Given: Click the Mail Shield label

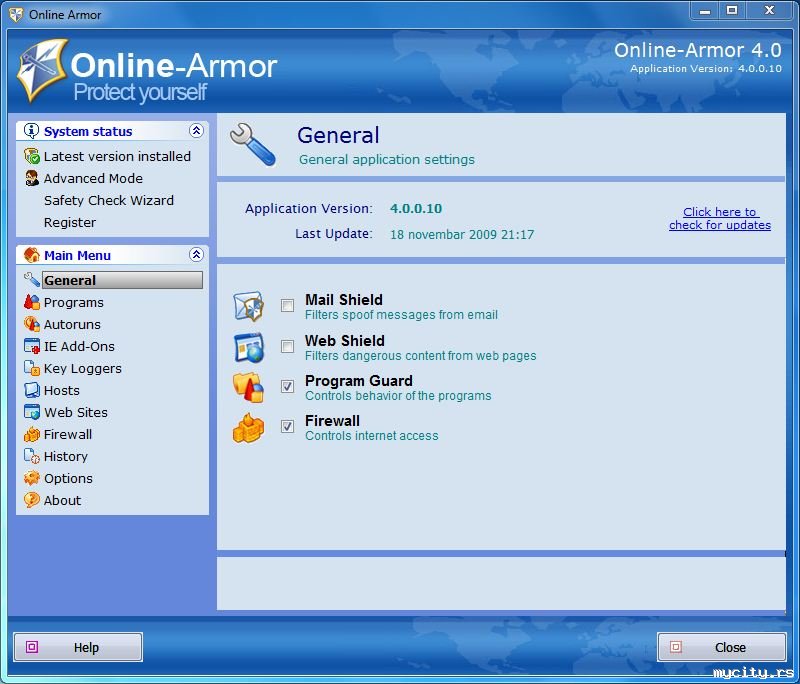Looking at the screenshot, I should click(344, 299).
